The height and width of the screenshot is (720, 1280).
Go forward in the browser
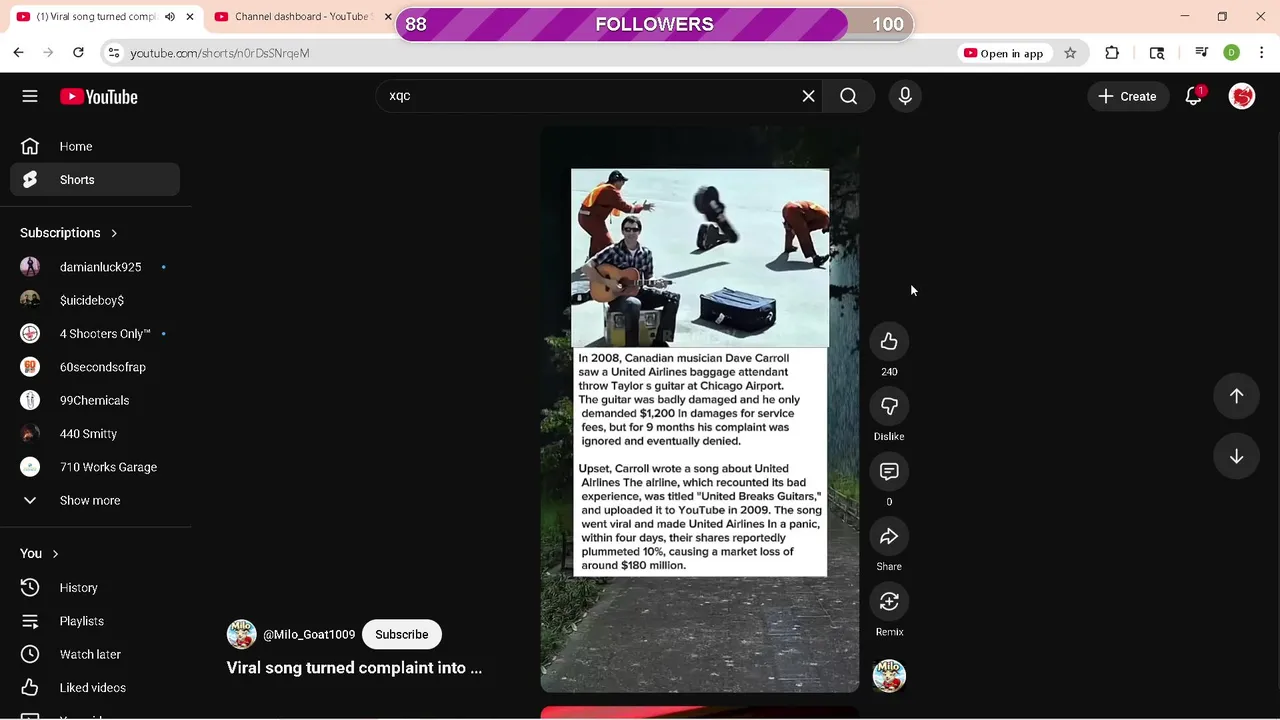click(x=48, y=53)
